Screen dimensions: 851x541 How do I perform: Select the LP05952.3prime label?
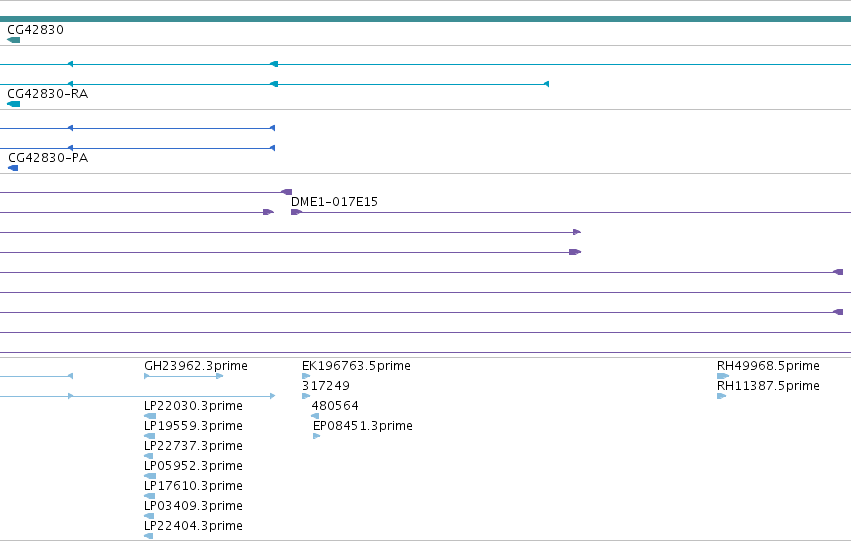193,466
